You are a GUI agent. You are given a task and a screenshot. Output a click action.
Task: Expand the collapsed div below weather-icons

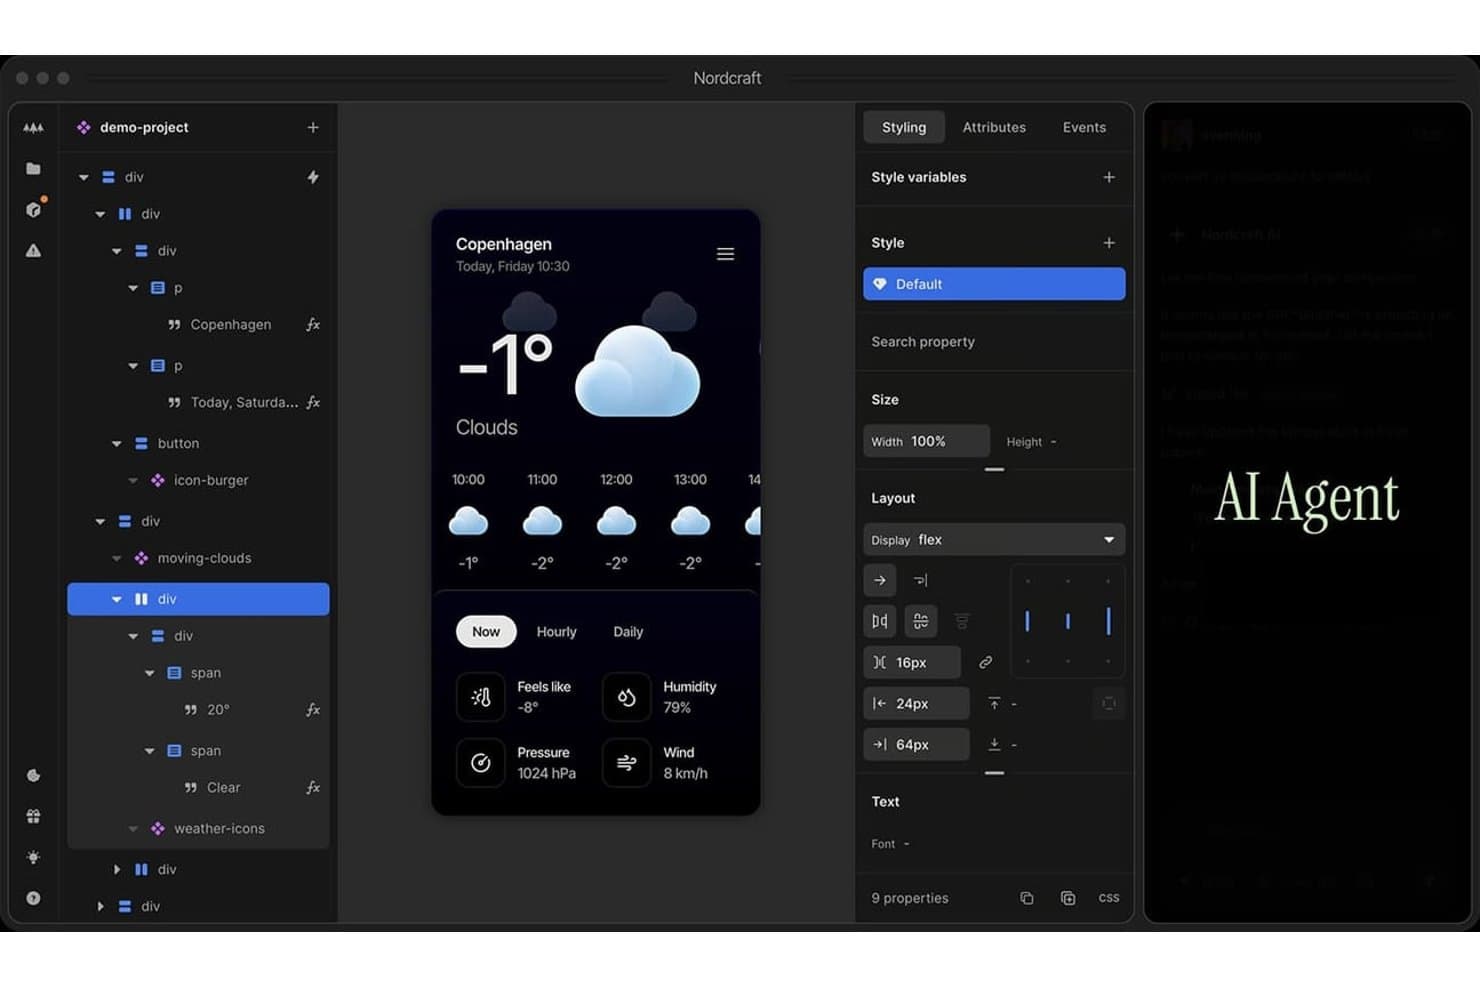pyautogui.click(x=117, y=870)
